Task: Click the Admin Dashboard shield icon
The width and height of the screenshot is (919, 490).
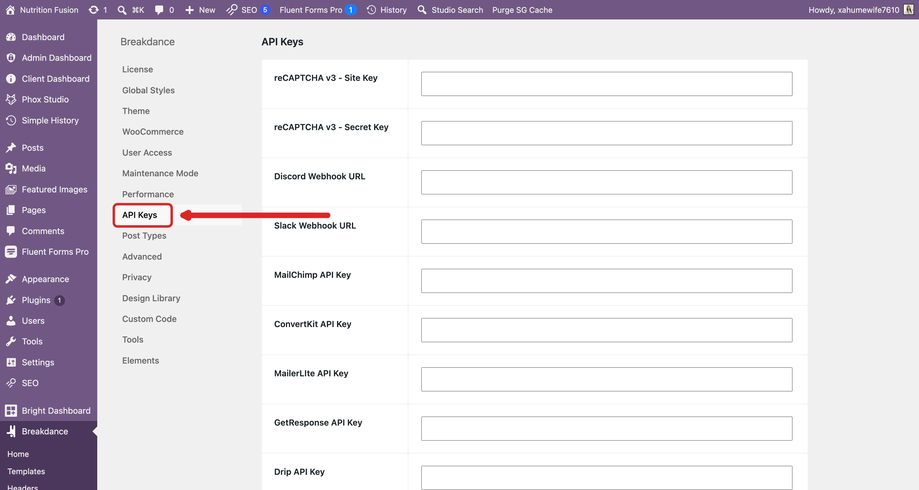Action: [x=11, y=57]
